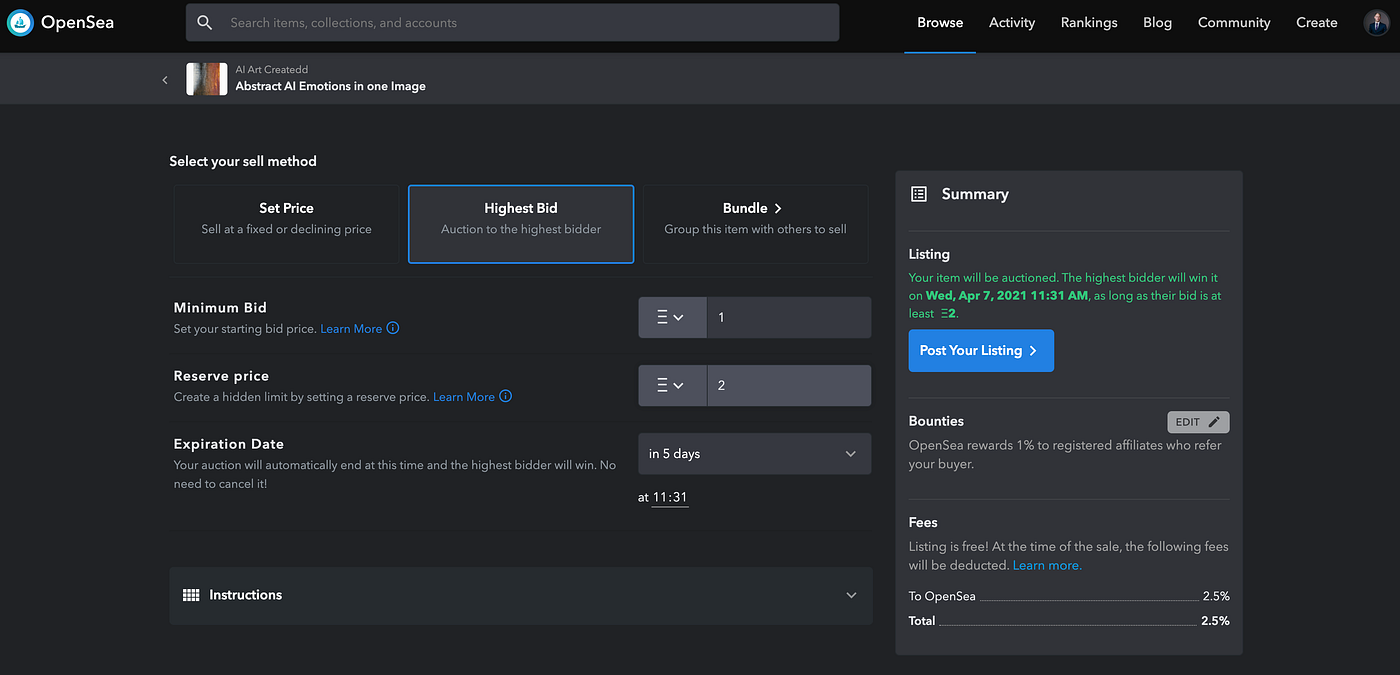Click the 'Total' fee row

coord(1069,621)
